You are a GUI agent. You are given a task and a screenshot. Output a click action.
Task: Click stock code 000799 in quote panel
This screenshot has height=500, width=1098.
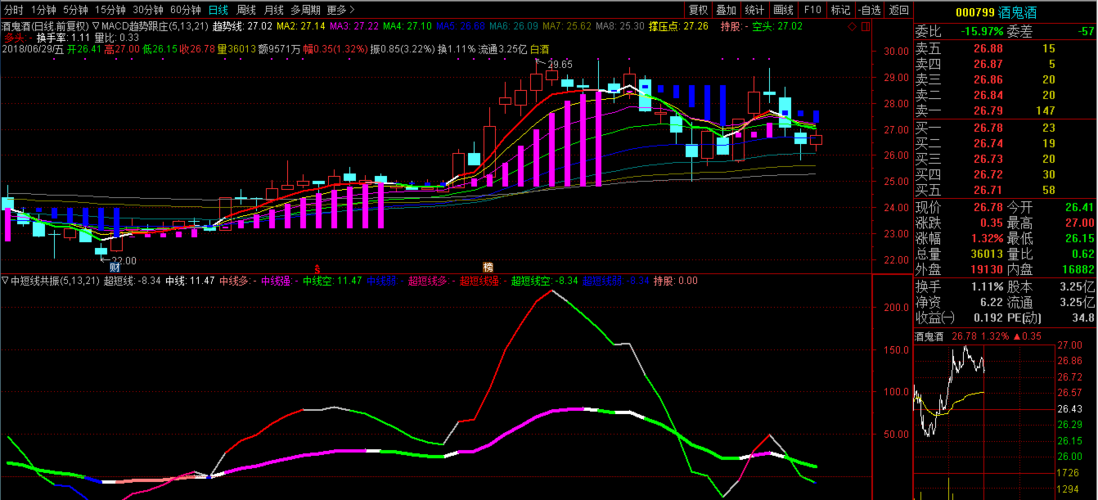pos(975,11)
